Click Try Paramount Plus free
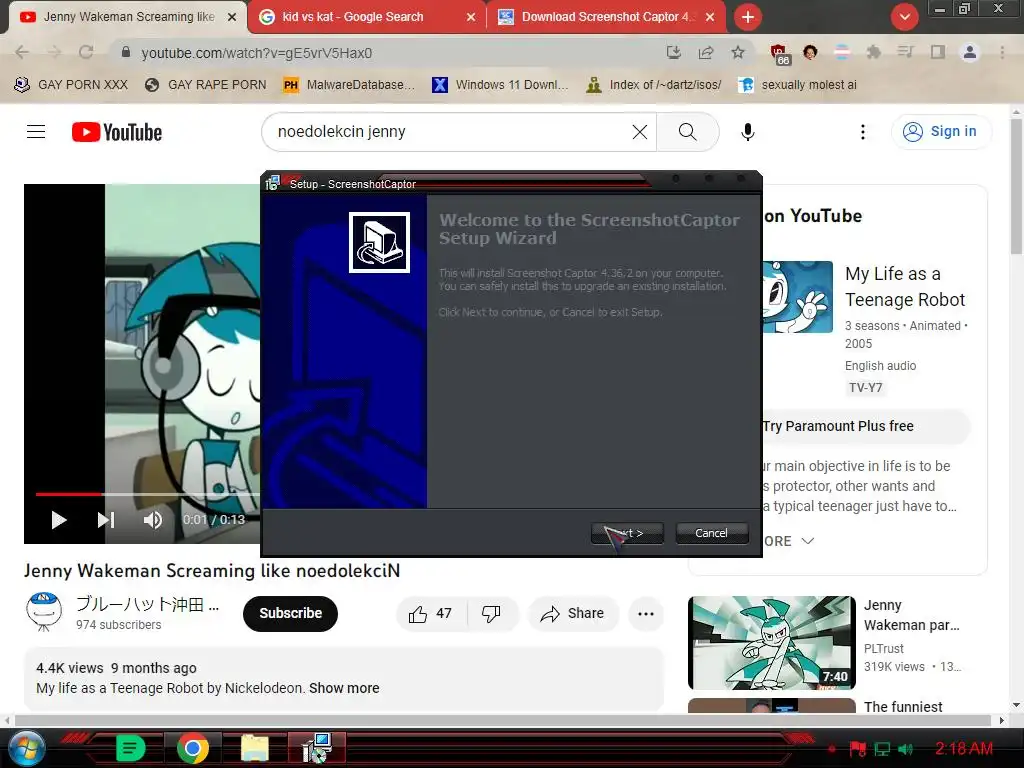1024x768 pixels. pyautogui.click(x=838, y=426)
